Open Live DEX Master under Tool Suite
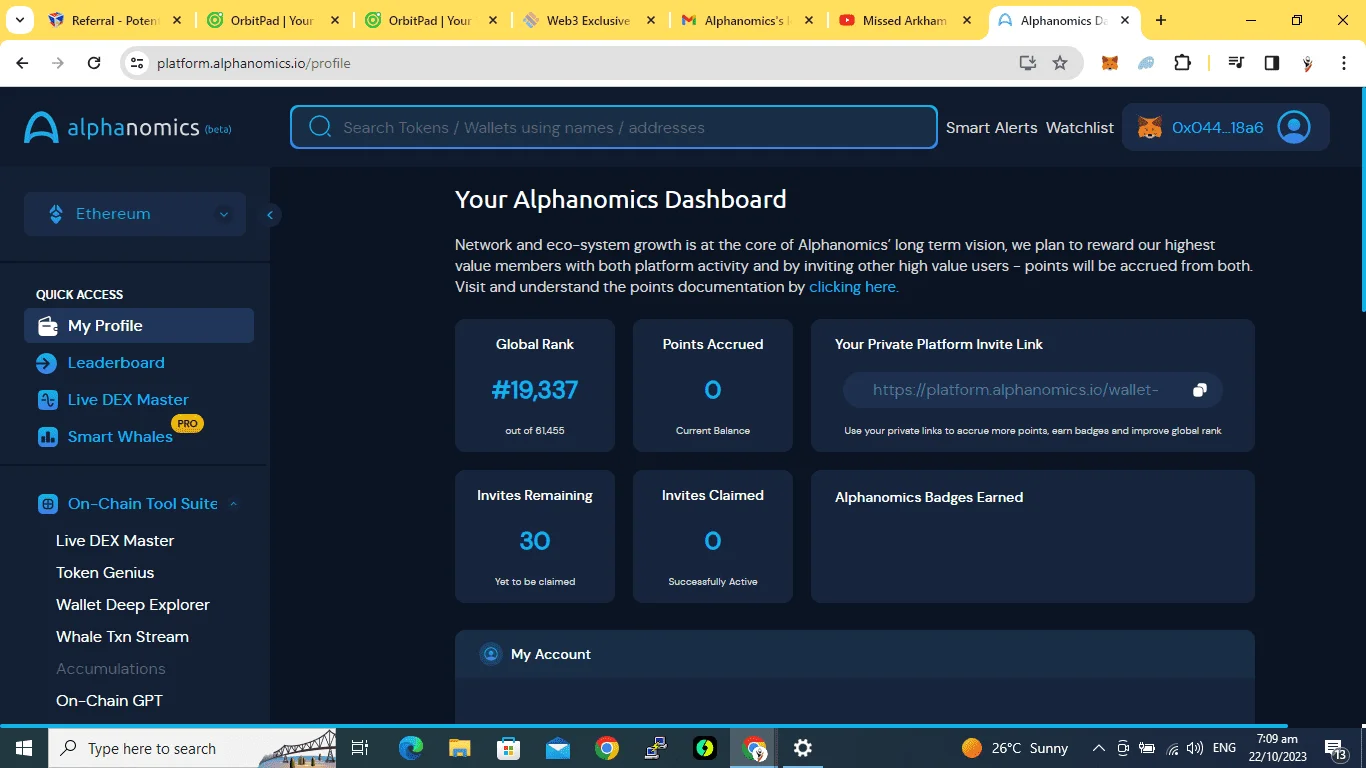This screenshot has width=1366, height=768. 115,541
